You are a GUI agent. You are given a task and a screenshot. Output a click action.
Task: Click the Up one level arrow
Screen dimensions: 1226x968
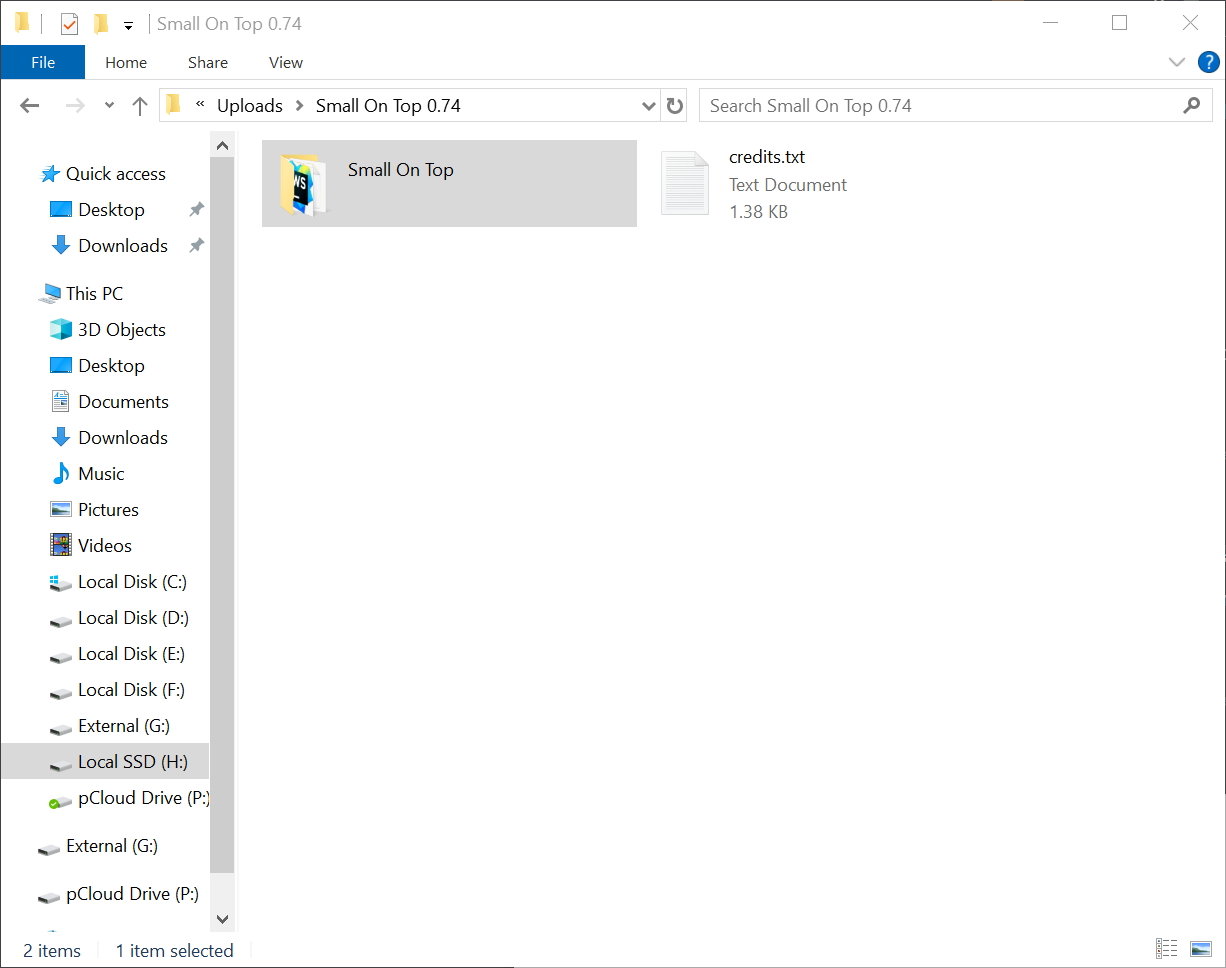click(x=140, y=106)
